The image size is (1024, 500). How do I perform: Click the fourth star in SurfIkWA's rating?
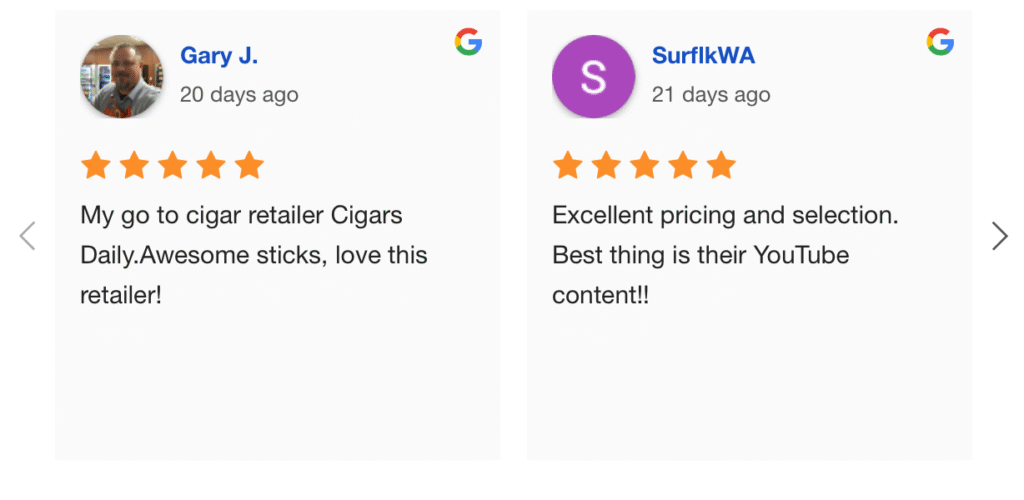click(683, 165)
